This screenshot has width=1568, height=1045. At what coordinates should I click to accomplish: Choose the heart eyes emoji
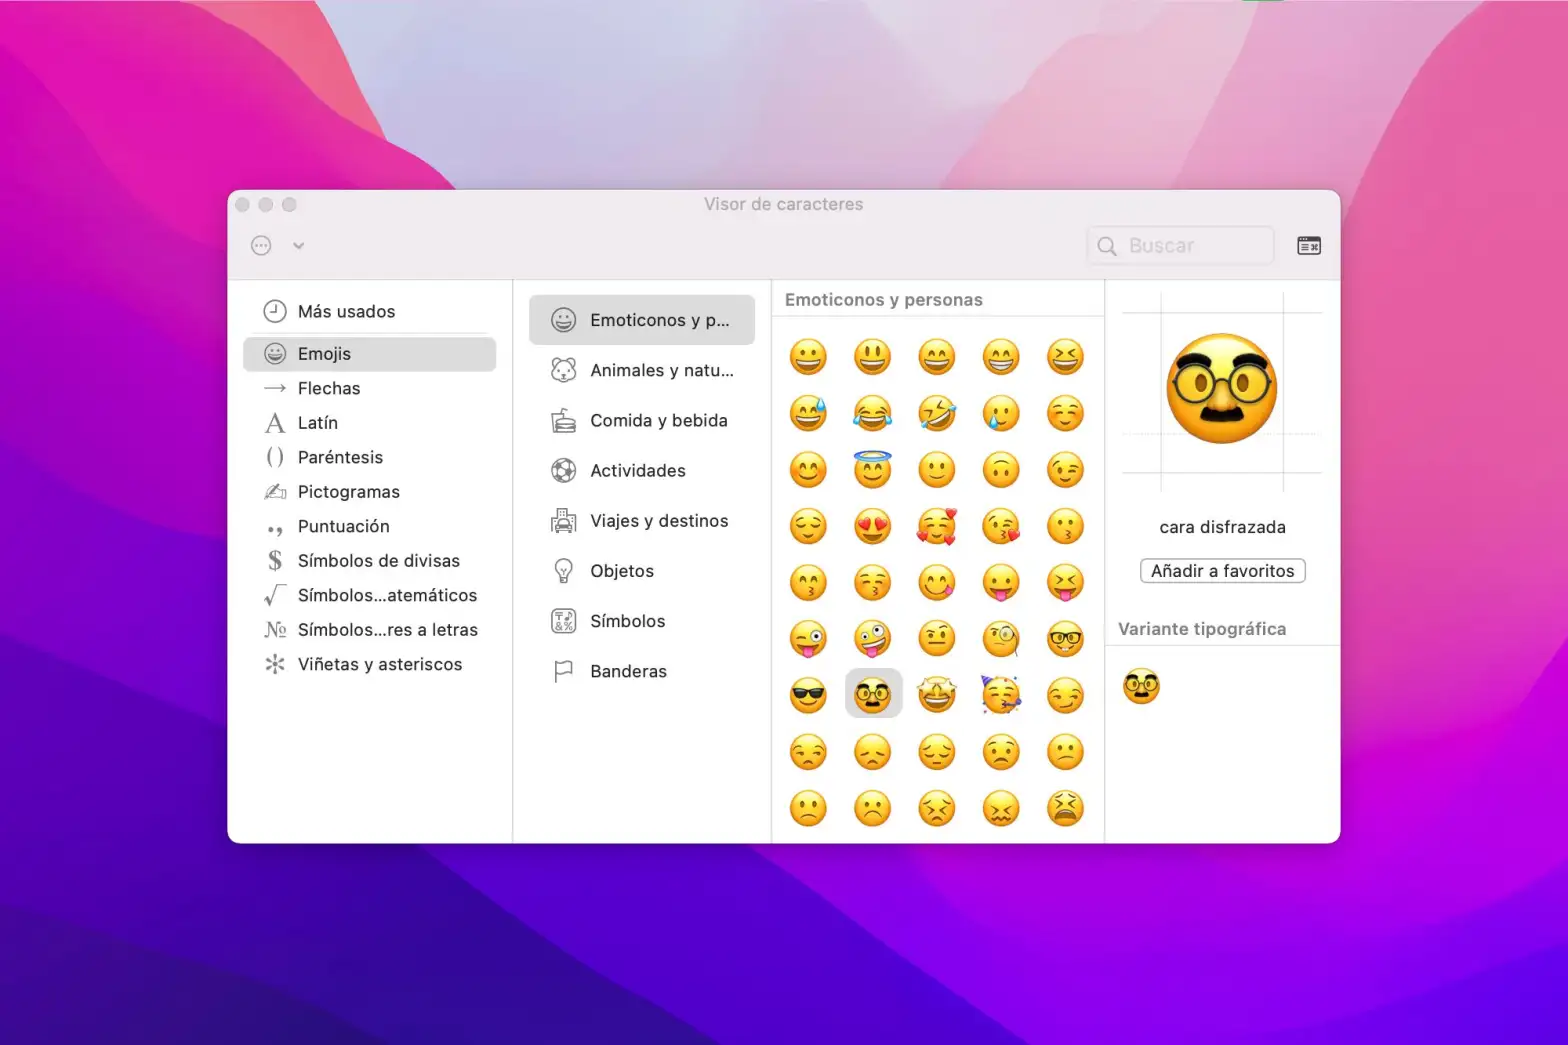[872, 526]
